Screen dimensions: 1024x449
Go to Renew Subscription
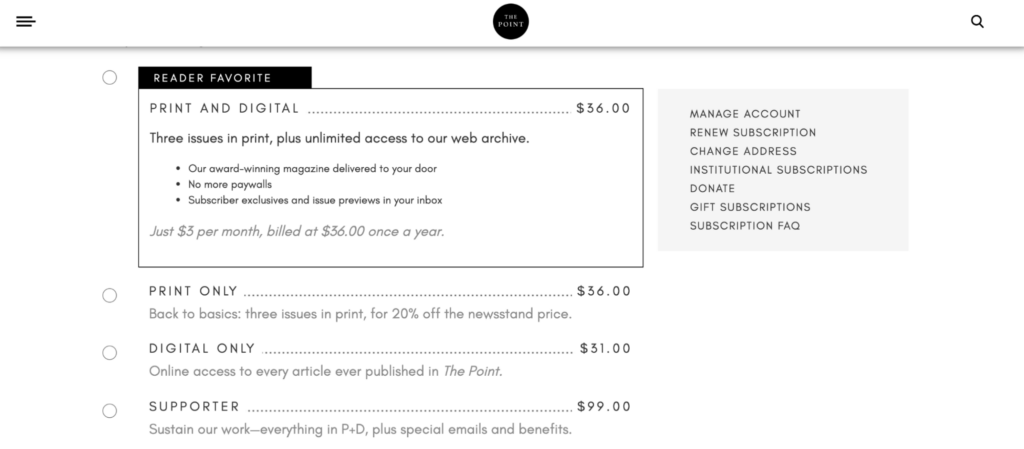point(753,132)
